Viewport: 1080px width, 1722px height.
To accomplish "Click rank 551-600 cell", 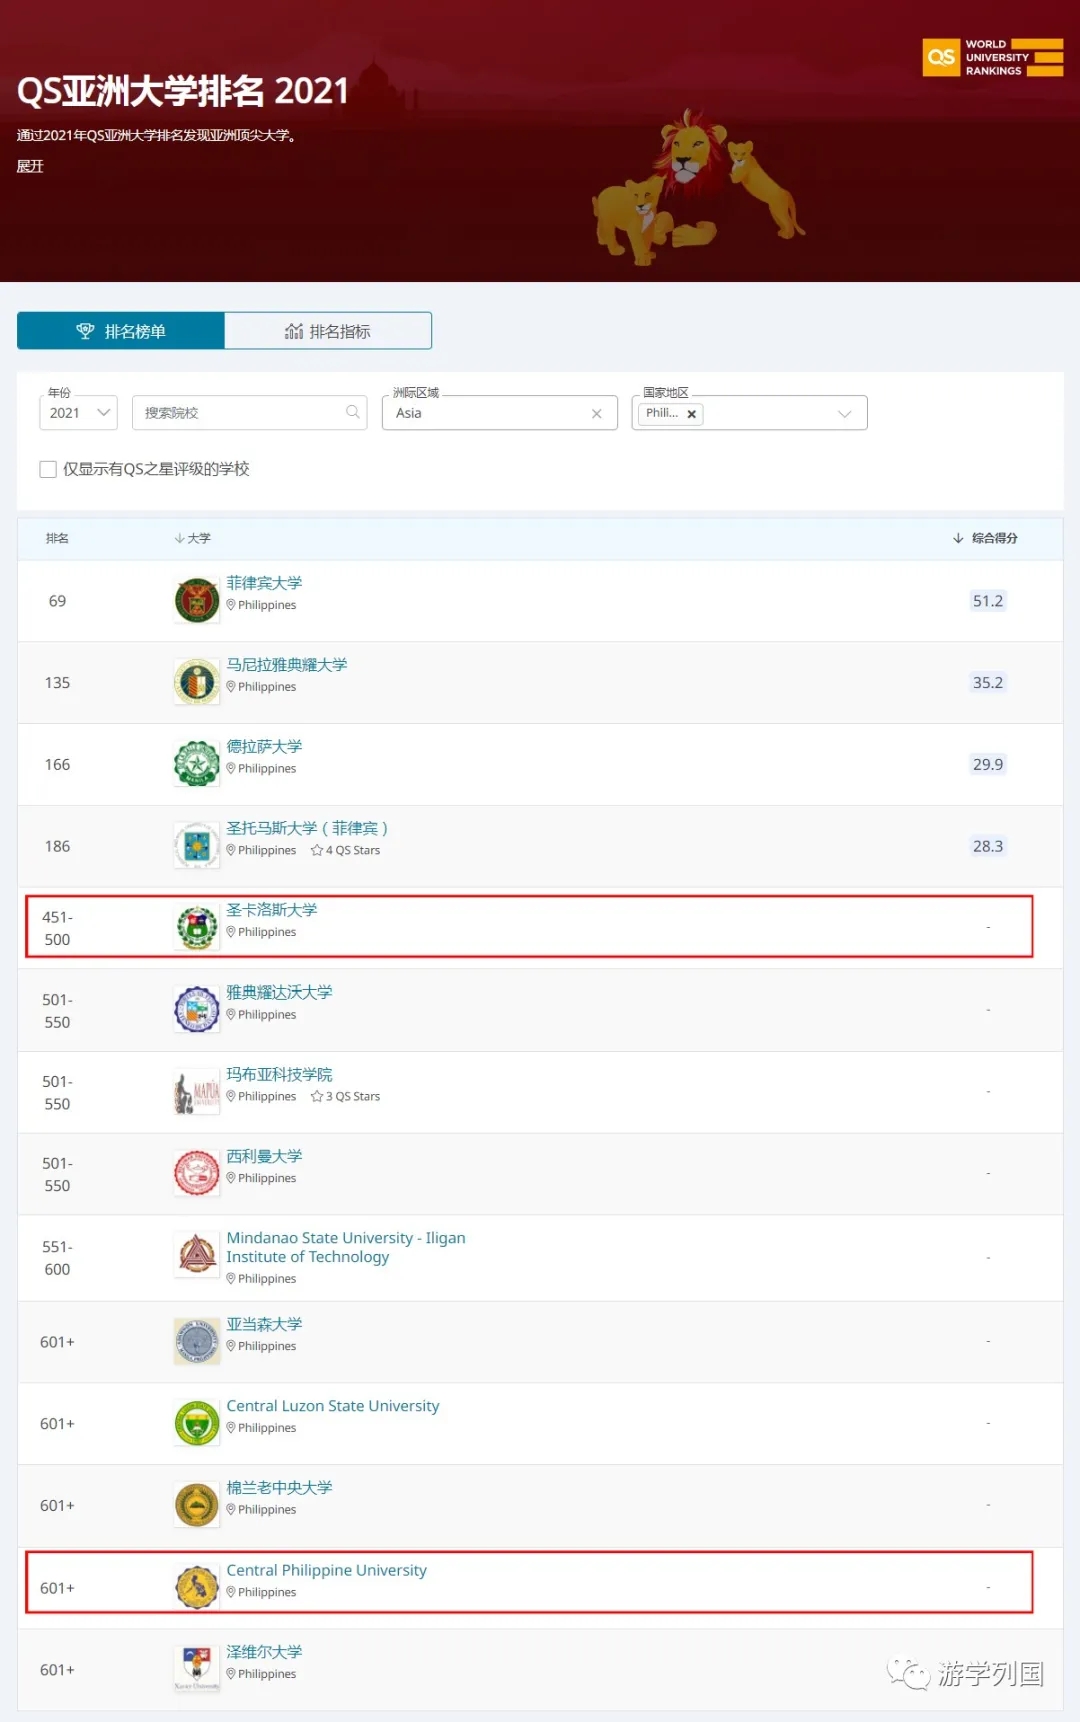I will coord(57,1258).
